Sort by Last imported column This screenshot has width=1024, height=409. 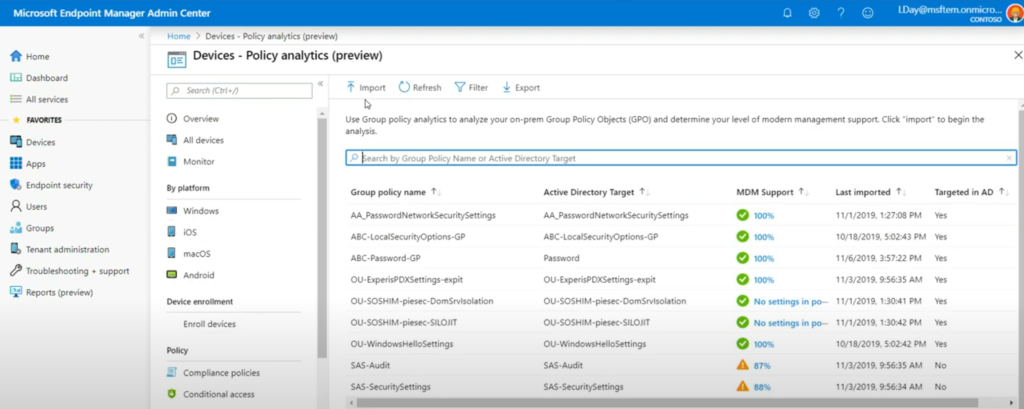click(x=871, y=192)
